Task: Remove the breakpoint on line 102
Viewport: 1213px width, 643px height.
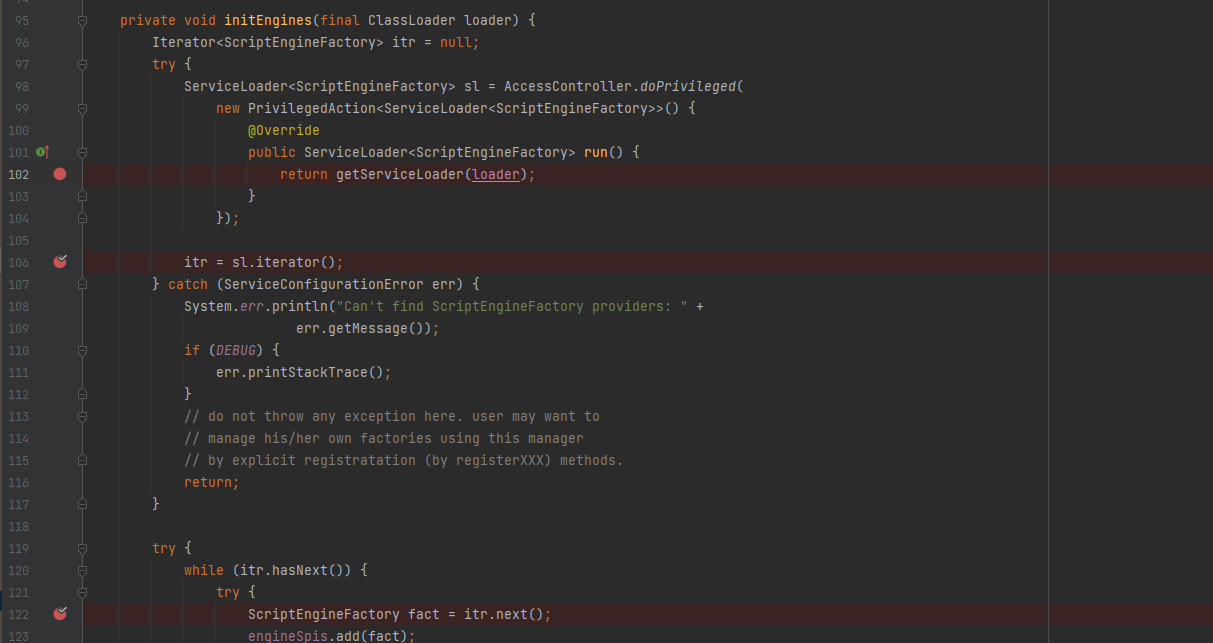Action: coord(60,174)
